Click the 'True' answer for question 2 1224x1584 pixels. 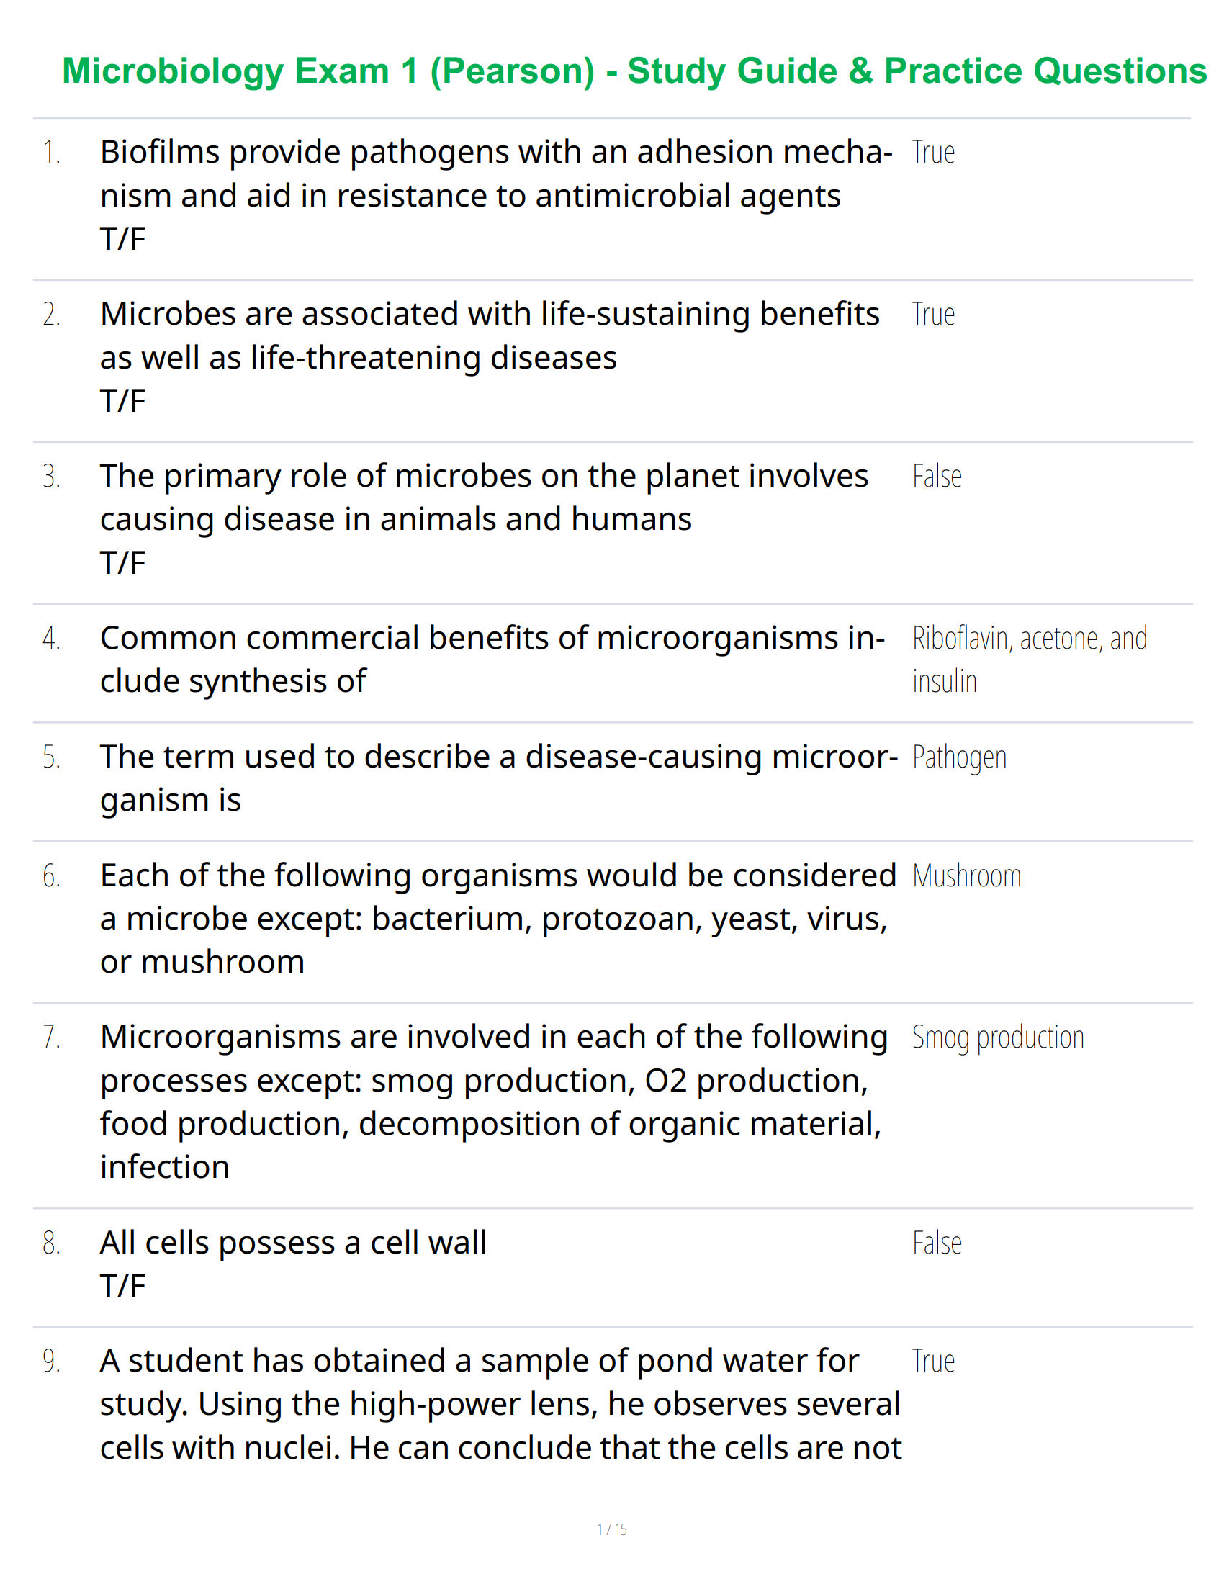[x=933, y=315]
